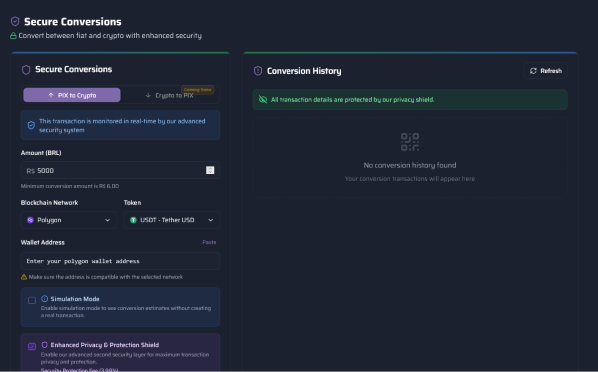The height and width of the screenshot is (372, 598).
Task: Enable the Simulation Mode checkbox
Action: click(x=32, y=300)
